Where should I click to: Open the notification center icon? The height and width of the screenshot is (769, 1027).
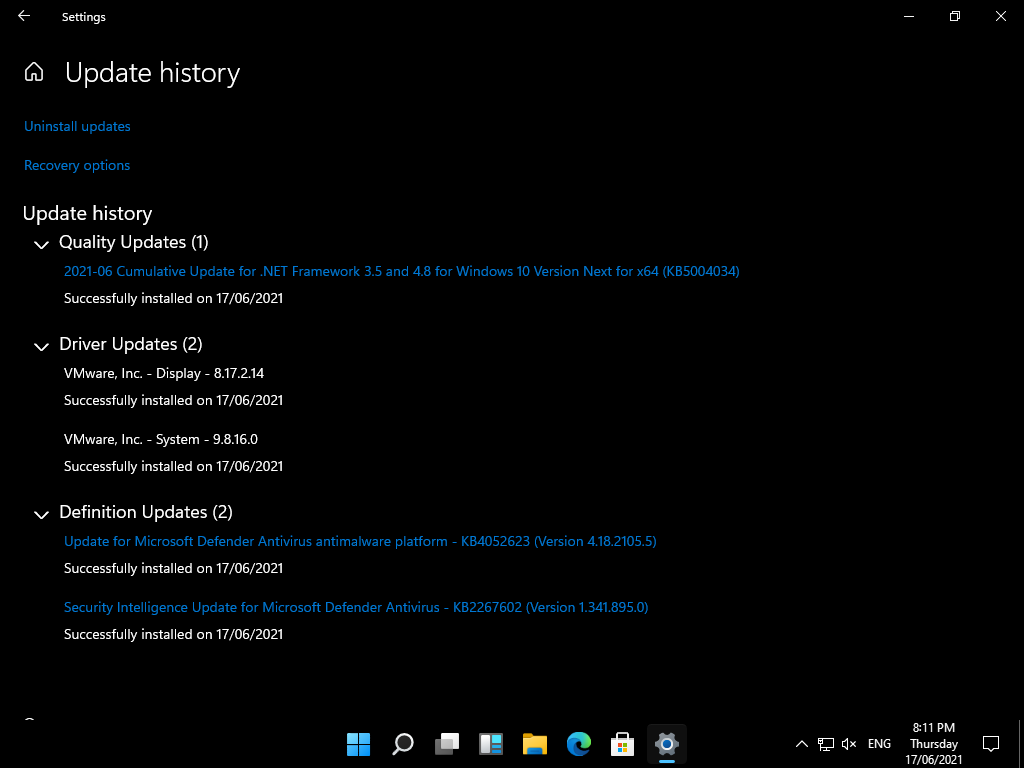pos(992,744)
